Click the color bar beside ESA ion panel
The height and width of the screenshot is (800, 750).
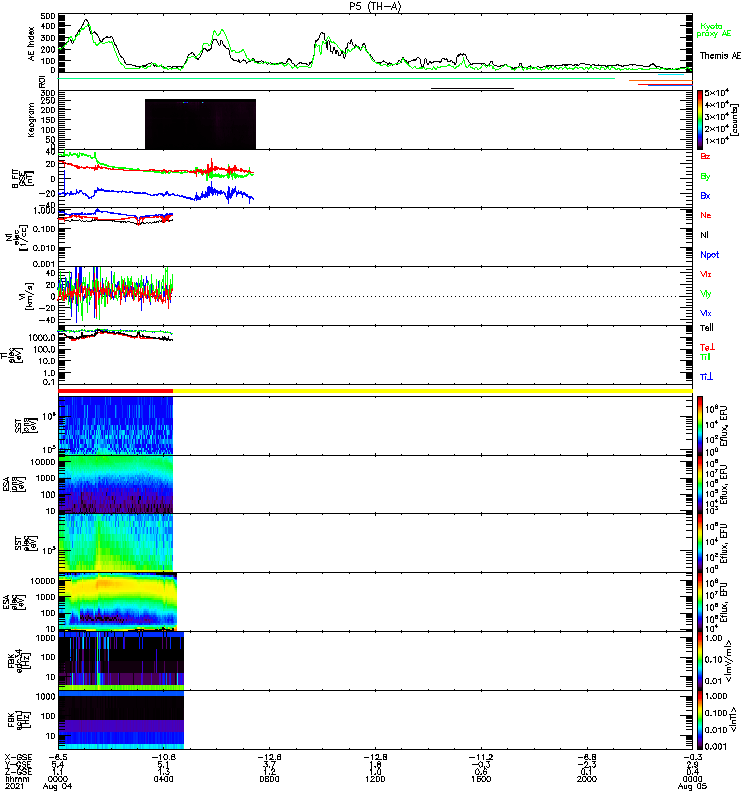coord(700,484)
